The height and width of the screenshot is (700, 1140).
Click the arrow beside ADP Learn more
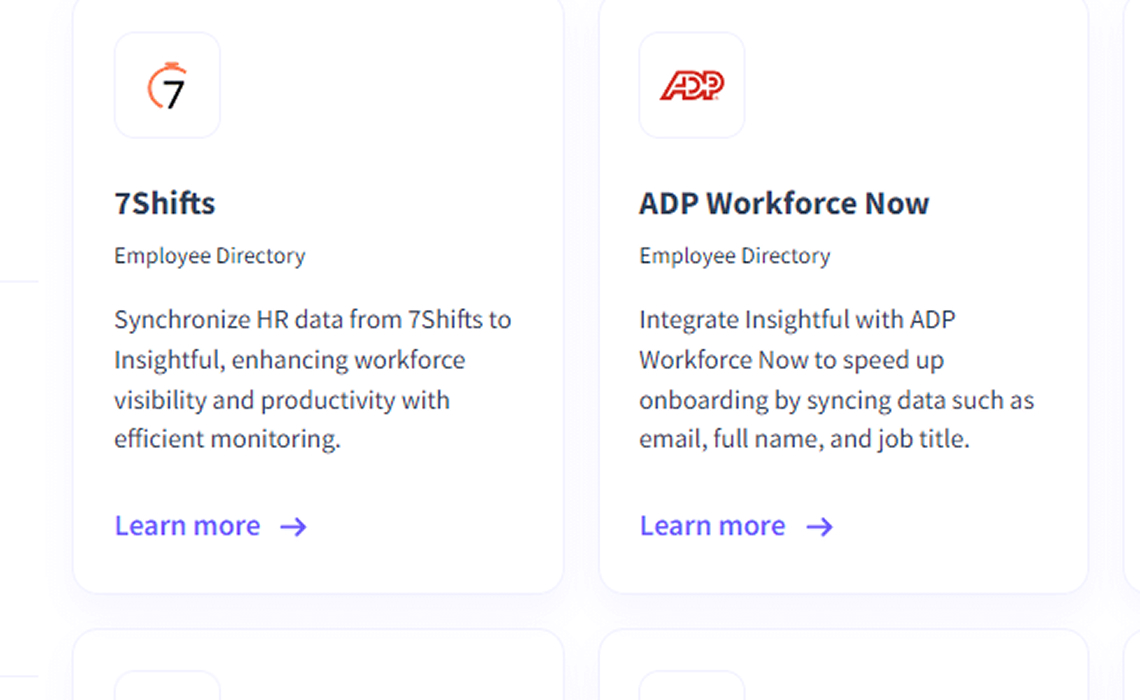coord(819,527)
